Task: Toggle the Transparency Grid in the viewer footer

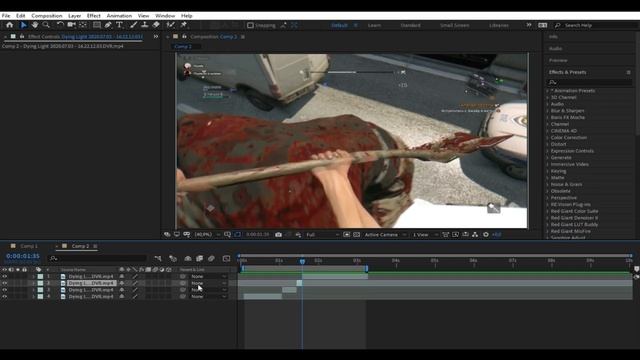Action: (356, 235)
